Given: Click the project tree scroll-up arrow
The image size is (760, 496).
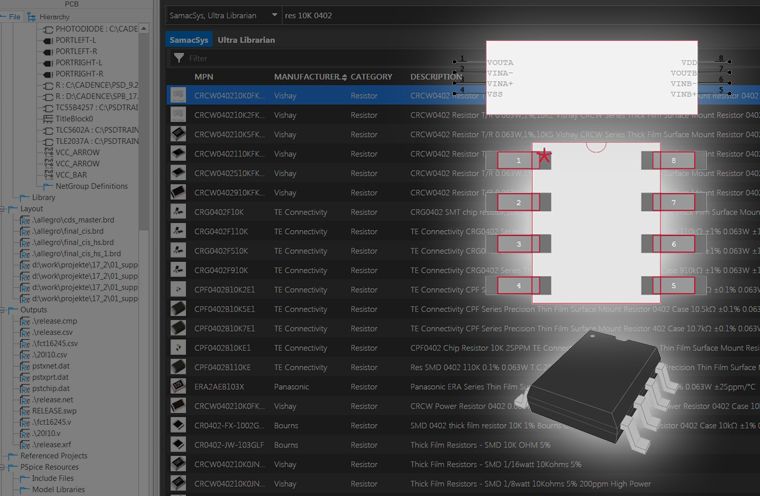Looking at the screenshot, I should click(x=143, y=29).
